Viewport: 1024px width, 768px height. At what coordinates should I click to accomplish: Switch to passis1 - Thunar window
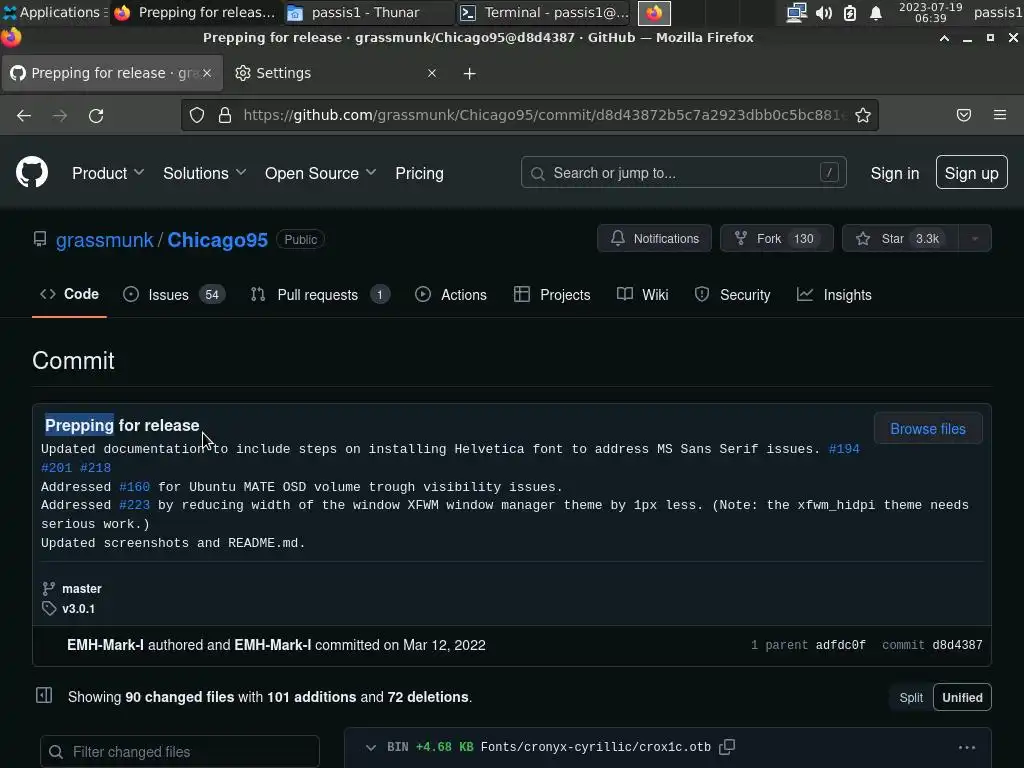click(369, 12)
